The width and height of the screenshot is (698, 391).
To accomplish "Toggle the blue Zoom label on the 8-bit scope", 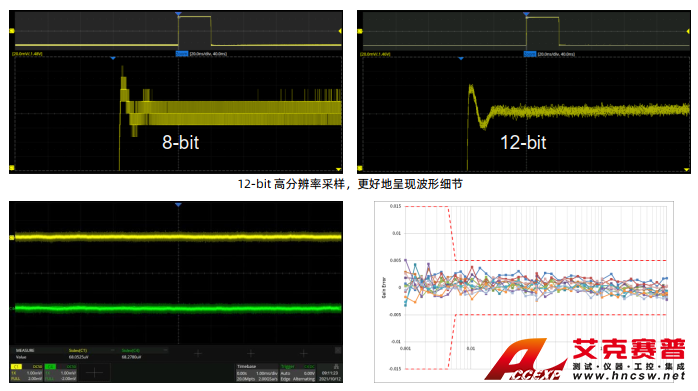I will (x=182, y=54).
